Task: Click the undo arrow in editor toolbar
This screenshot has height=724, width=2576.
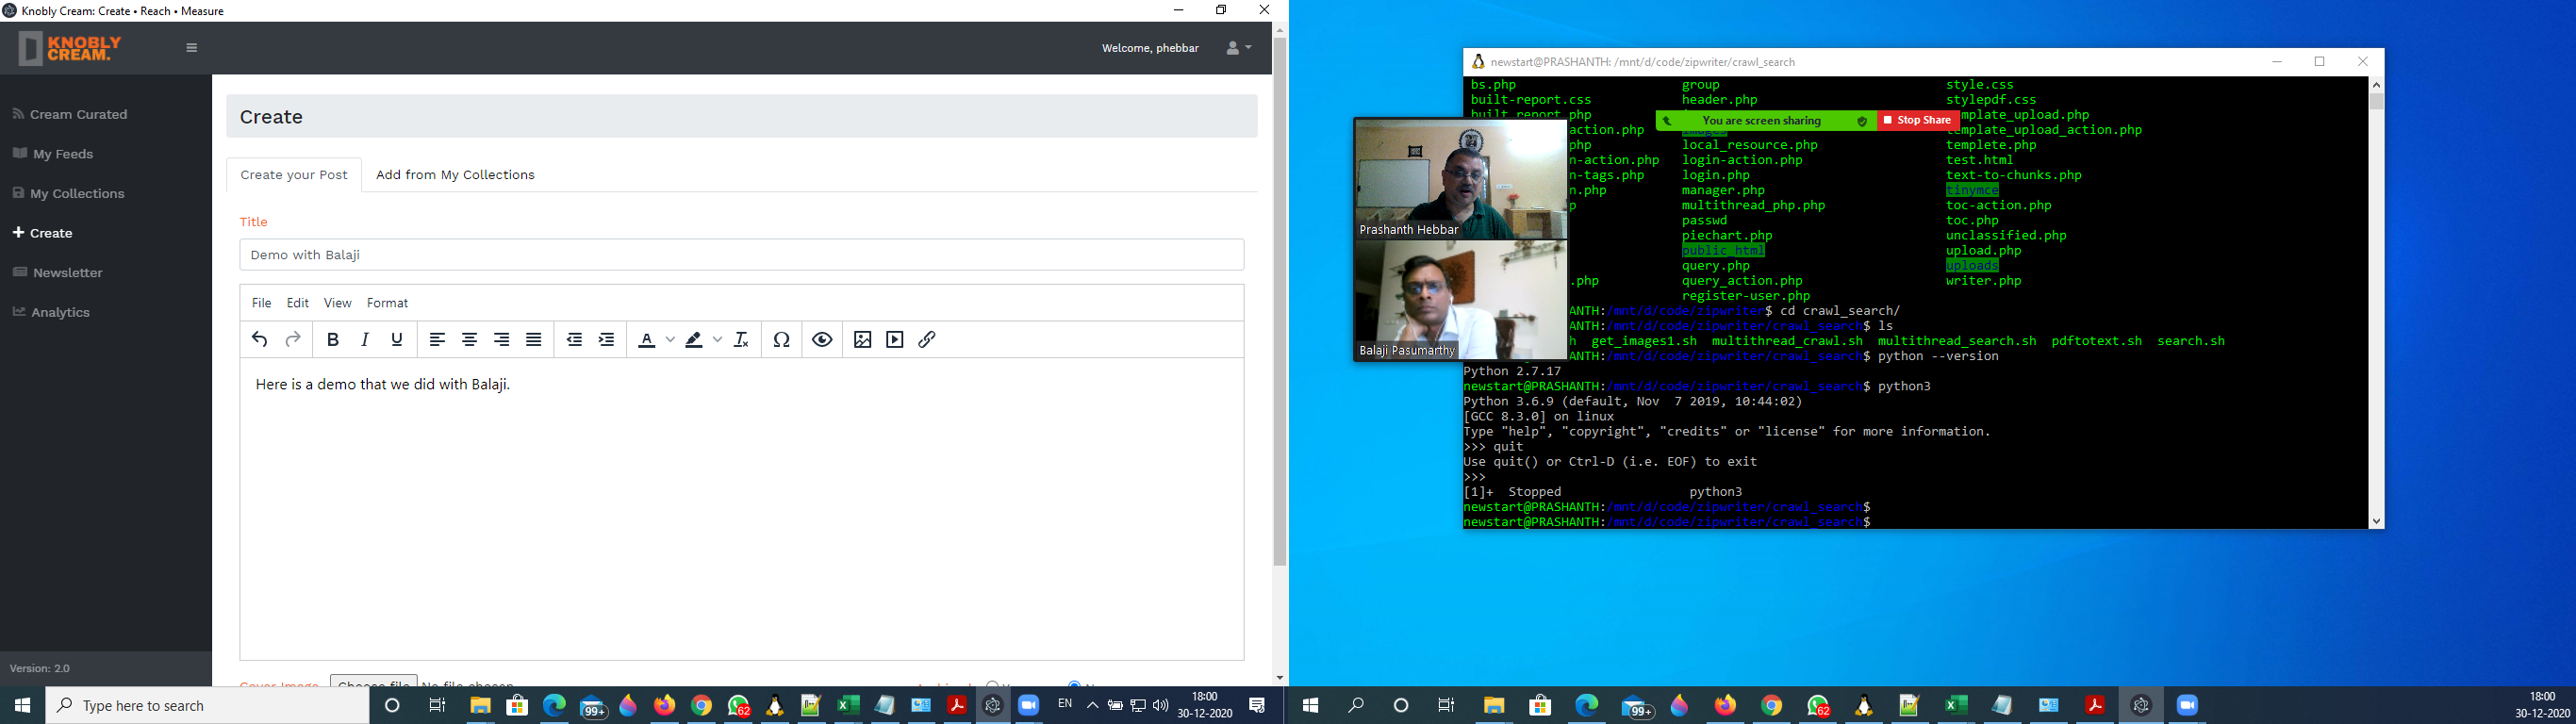Action: (x=259, y=340)
